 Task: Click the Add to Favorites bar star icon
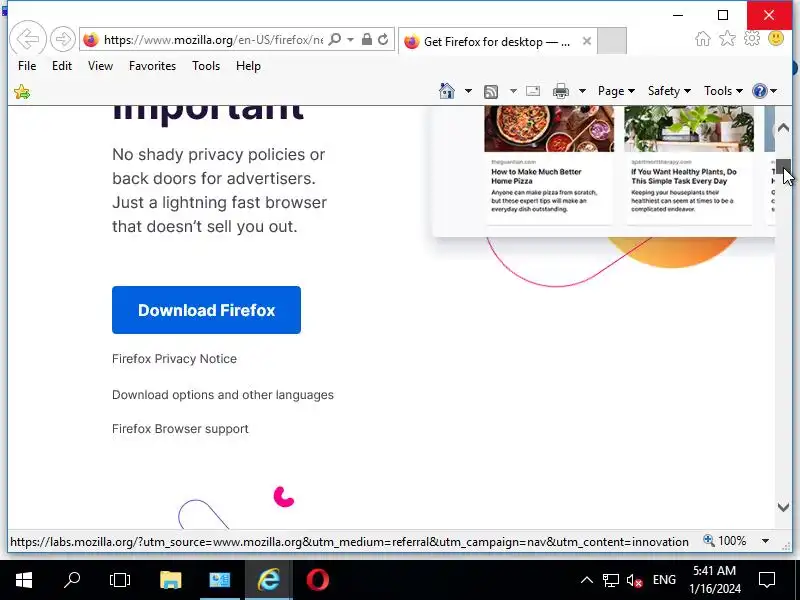point(22,92)
